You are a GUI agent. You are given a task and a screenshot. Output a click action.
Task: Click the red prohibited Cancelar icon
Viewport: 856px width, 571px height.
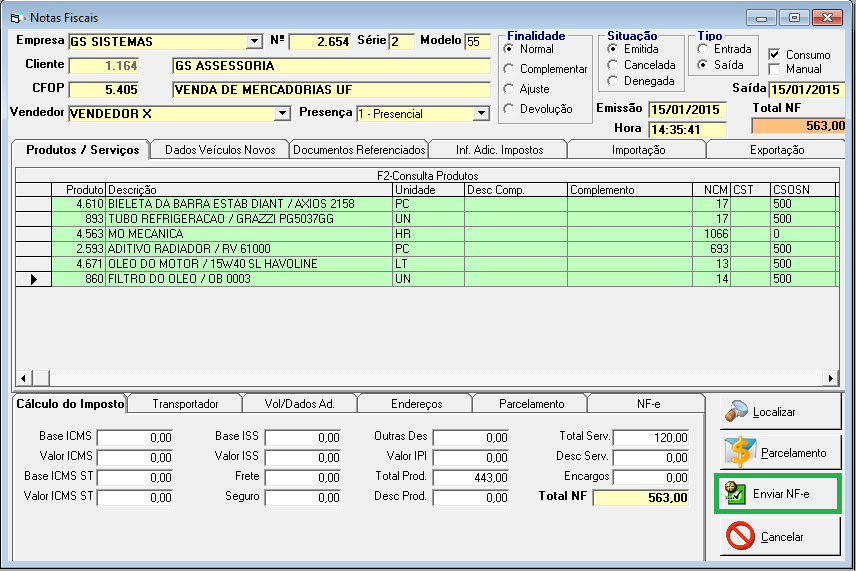click(739, 536)
